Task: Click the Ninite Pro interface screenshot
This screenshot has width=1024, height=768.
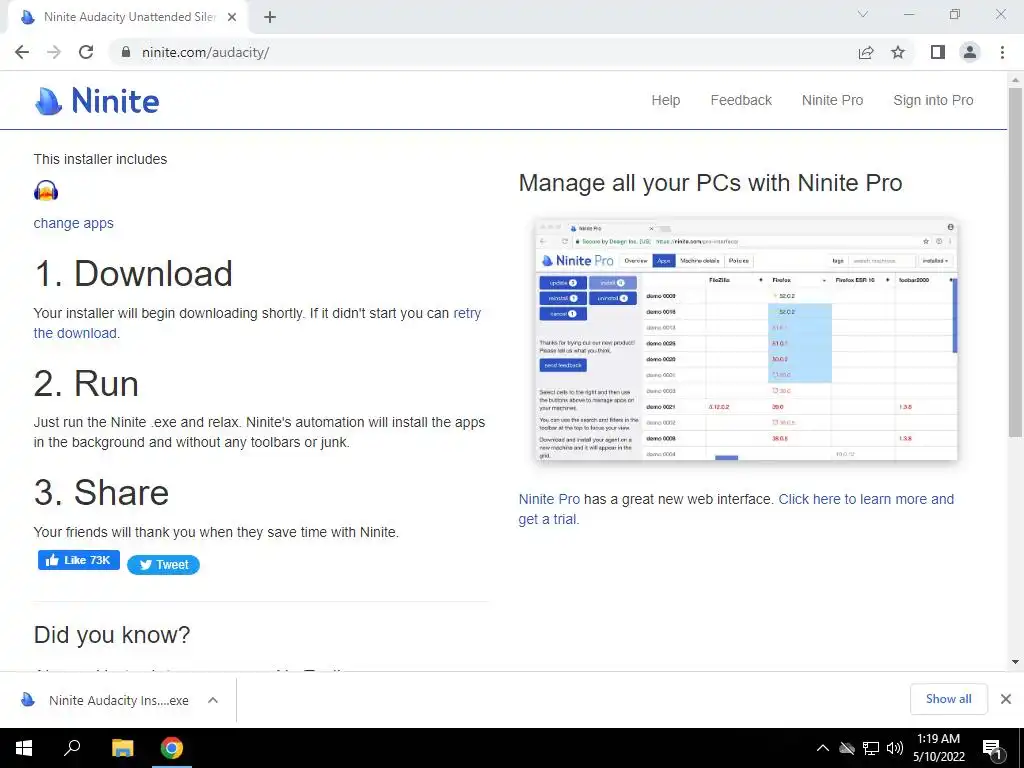Action: tap(746, 340)
